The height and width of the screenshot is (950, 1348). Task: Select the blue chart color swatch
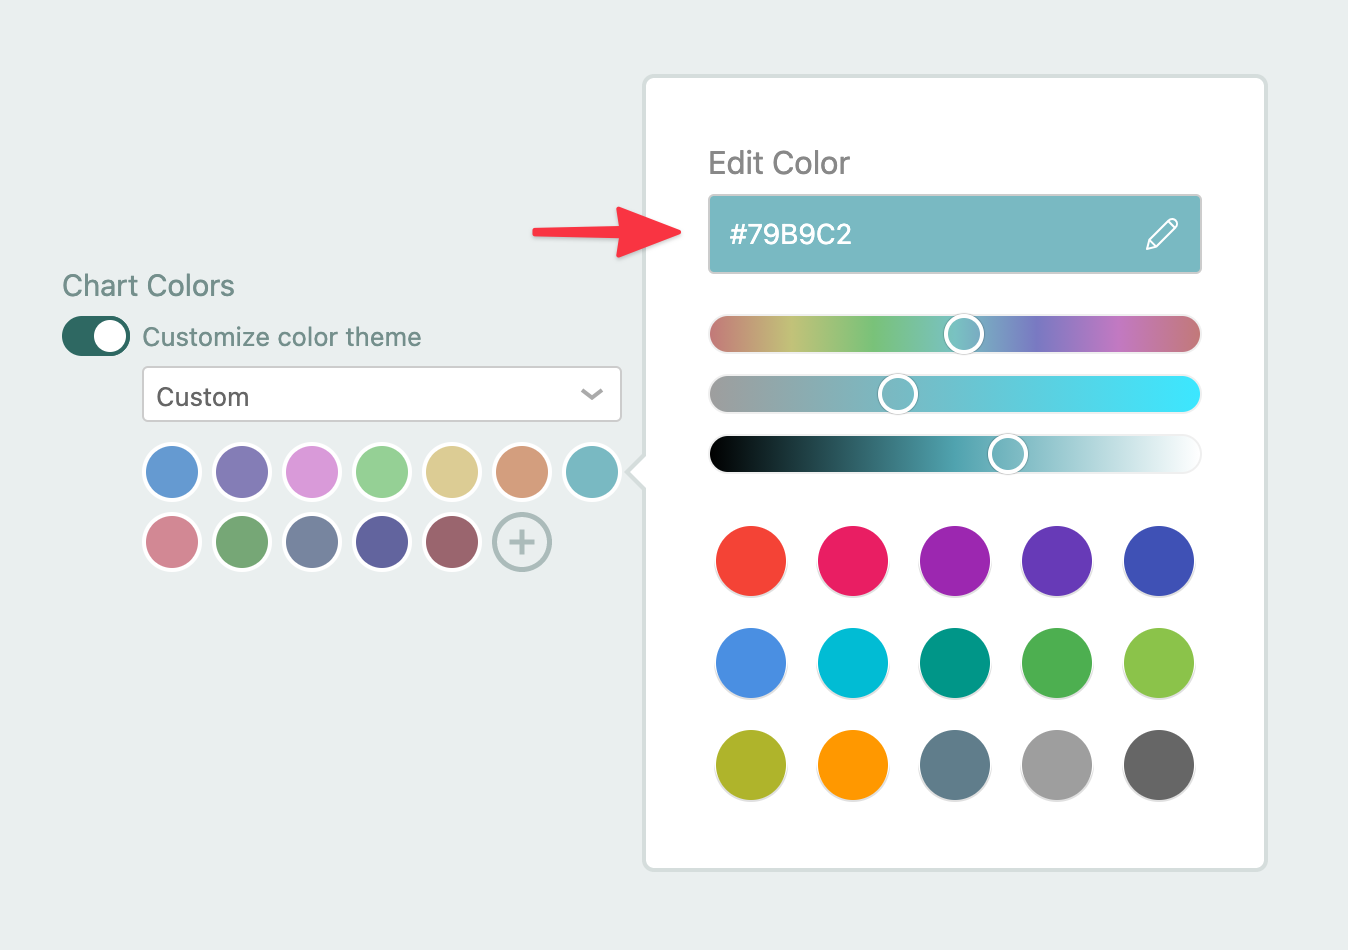click(x=172, y=472)
